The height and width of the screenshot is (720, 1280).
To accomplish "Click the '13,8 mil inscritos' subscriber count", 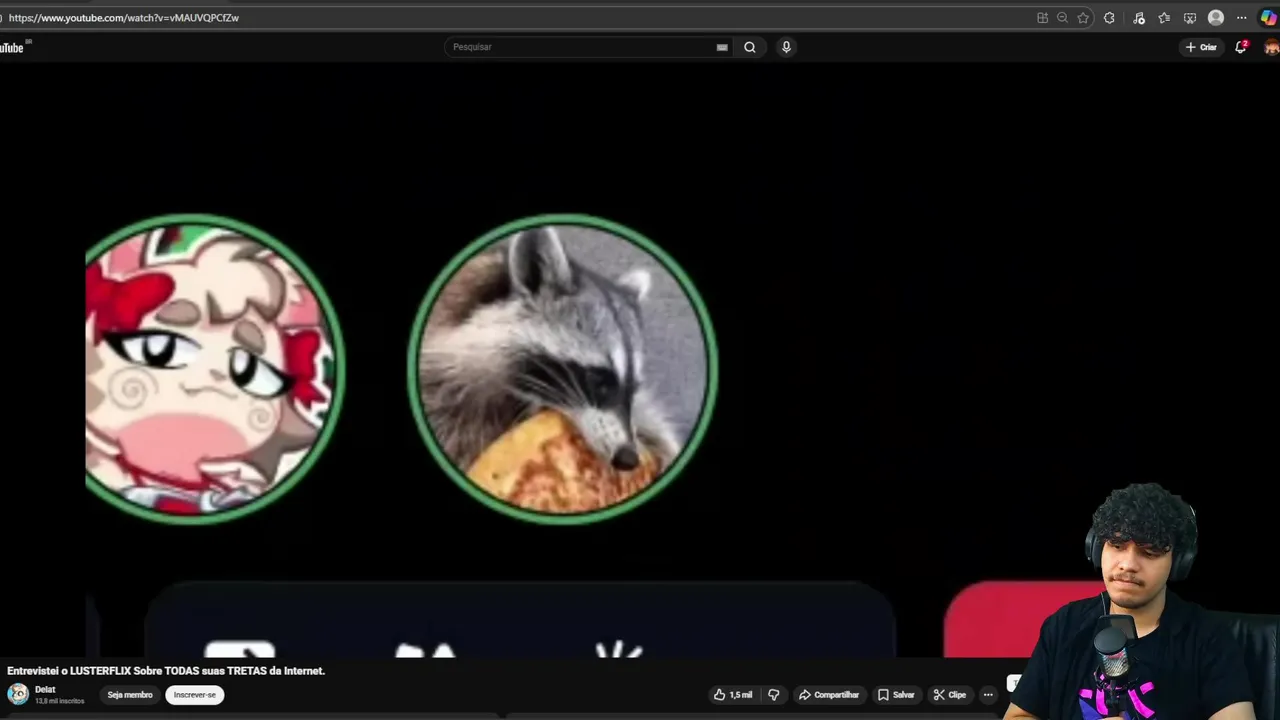I will pyautogui.click(x=60, y=701).
